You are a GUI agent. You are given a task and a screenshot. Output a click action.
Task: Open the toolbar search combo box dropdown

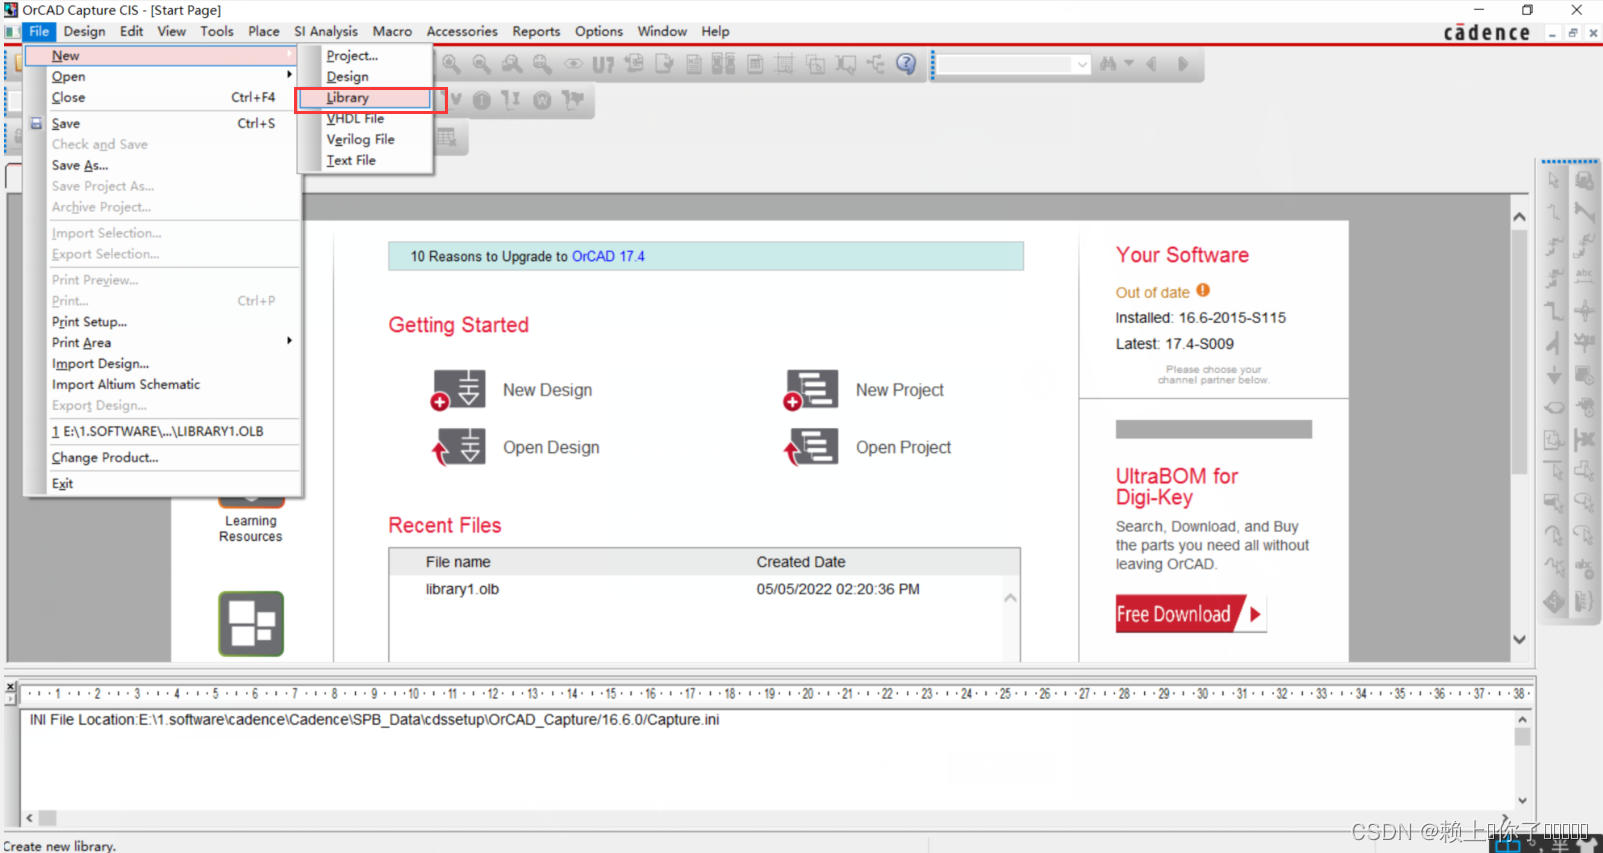pos(1082,65)
